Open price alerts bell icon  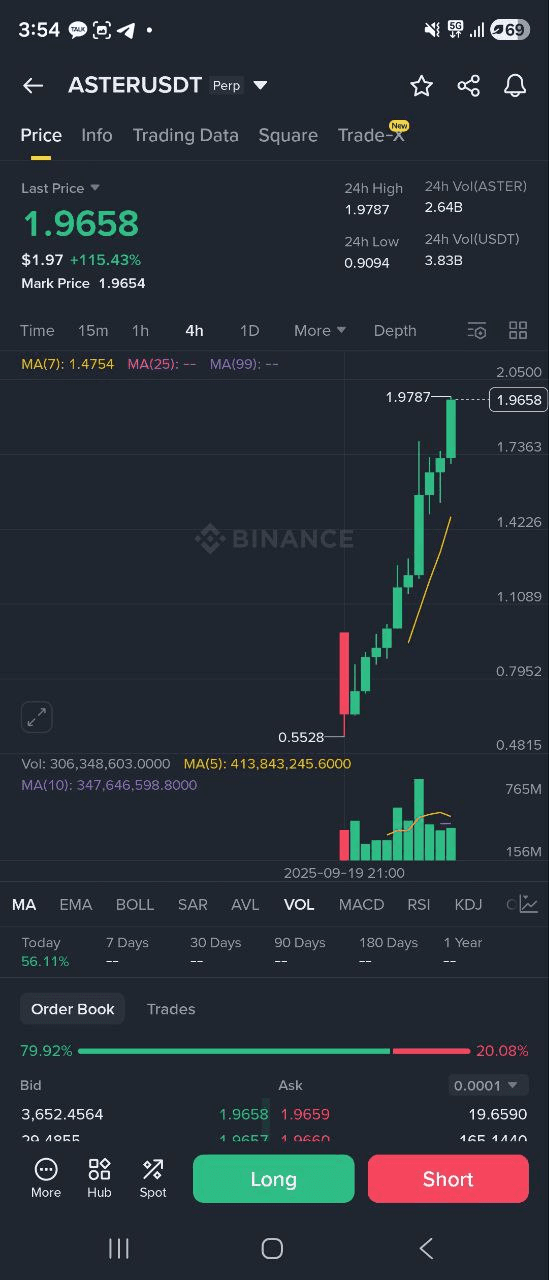coord(515,86)
